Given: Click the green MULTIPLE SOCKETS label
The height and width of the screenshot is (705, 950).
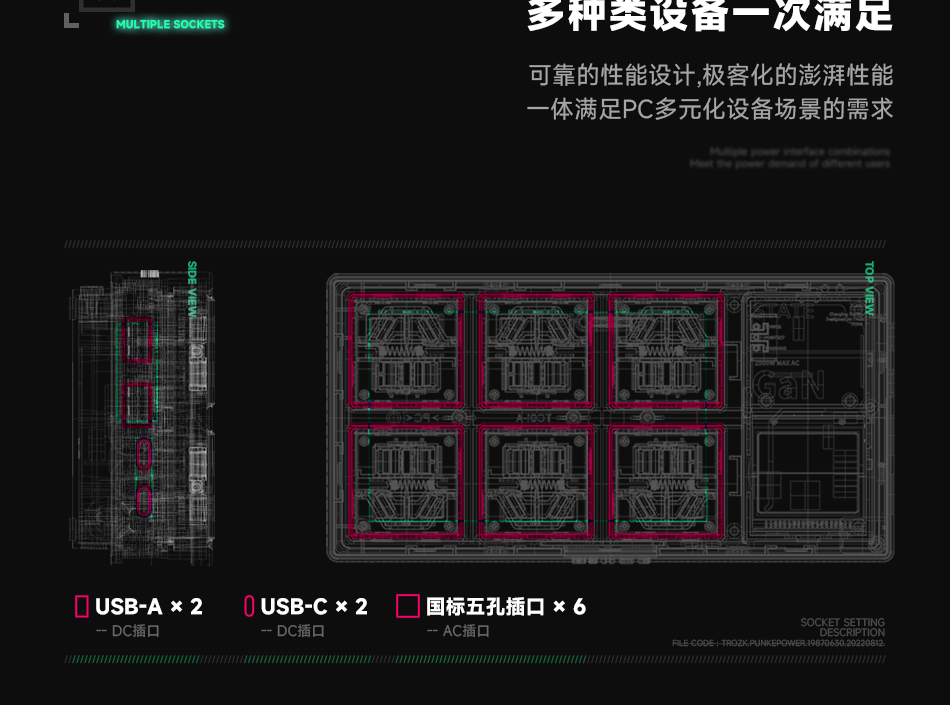Looking at the screenshot, I should (170, 24).
